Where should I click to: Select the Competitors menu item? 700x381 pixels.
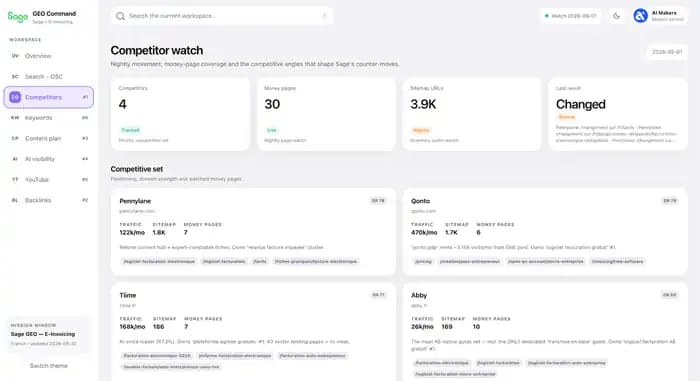pos(49,97)
